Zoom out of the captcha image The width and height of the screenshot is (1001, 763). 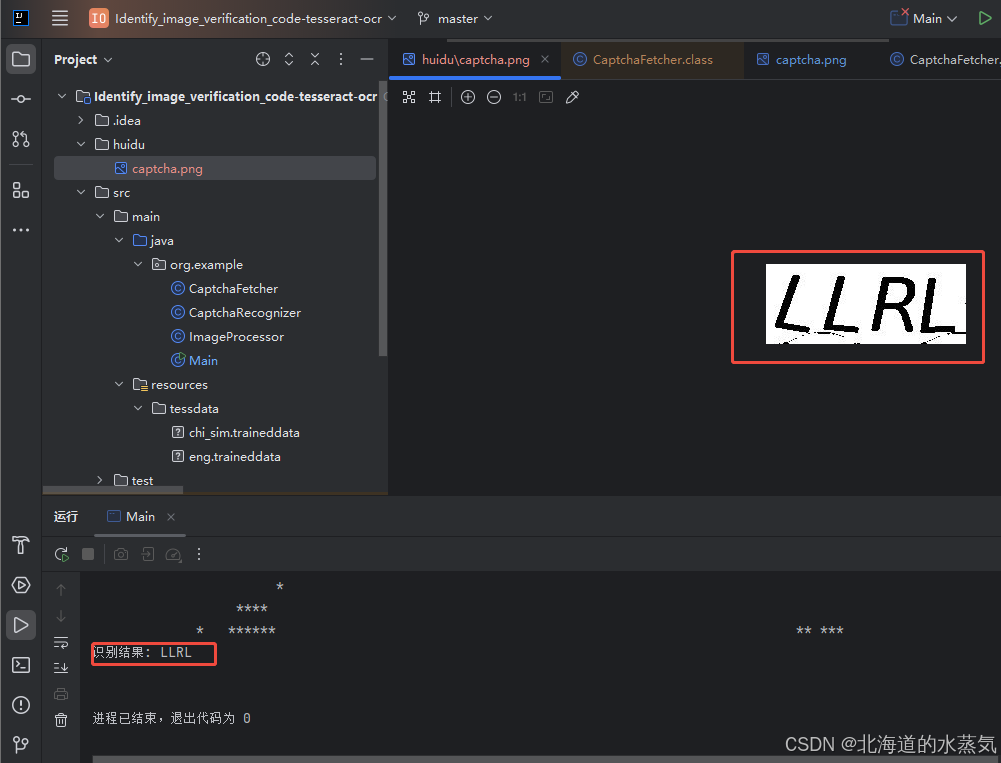point(494,97)
